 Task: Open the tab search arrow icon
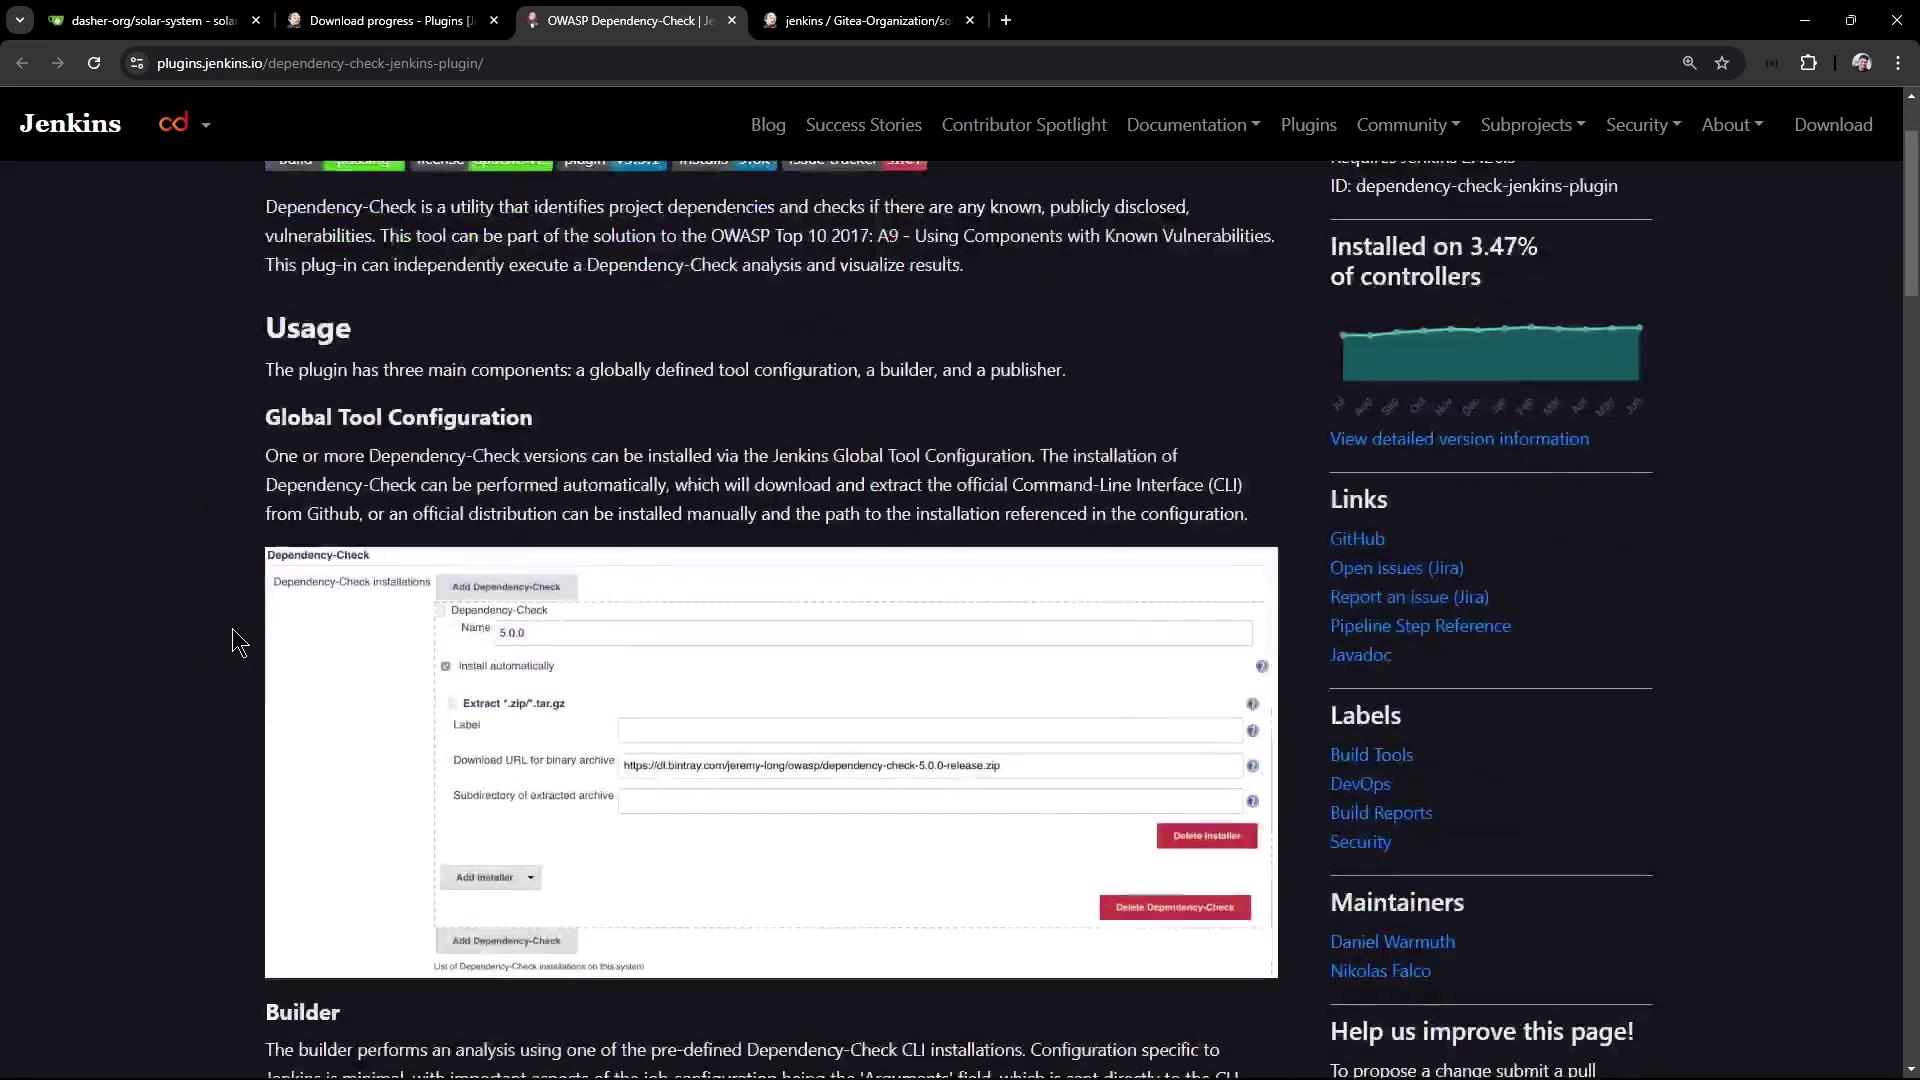(x=19, y=20)
